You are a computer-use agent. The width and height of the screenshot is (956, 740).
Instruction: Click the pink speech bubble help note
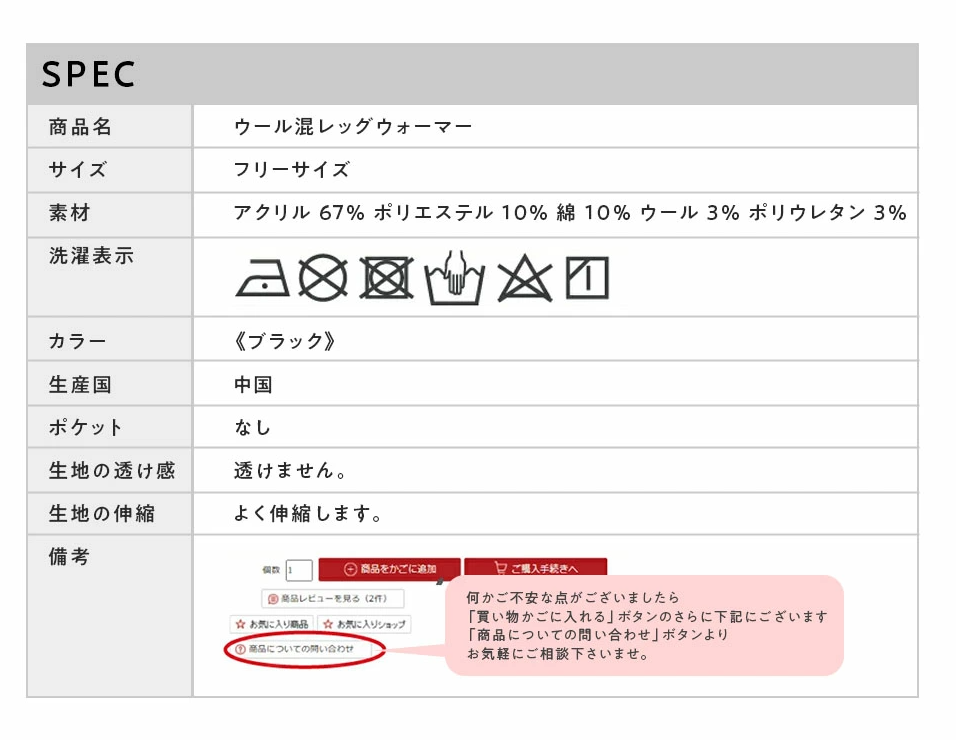(x=645, y=625)
